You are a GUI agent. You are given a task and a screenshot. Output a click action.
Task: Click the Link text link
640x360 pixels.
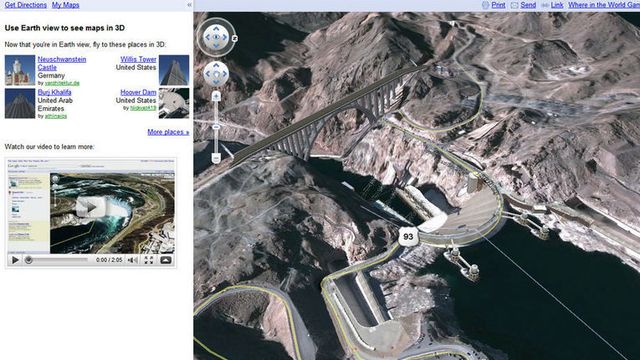click(557, 5)
